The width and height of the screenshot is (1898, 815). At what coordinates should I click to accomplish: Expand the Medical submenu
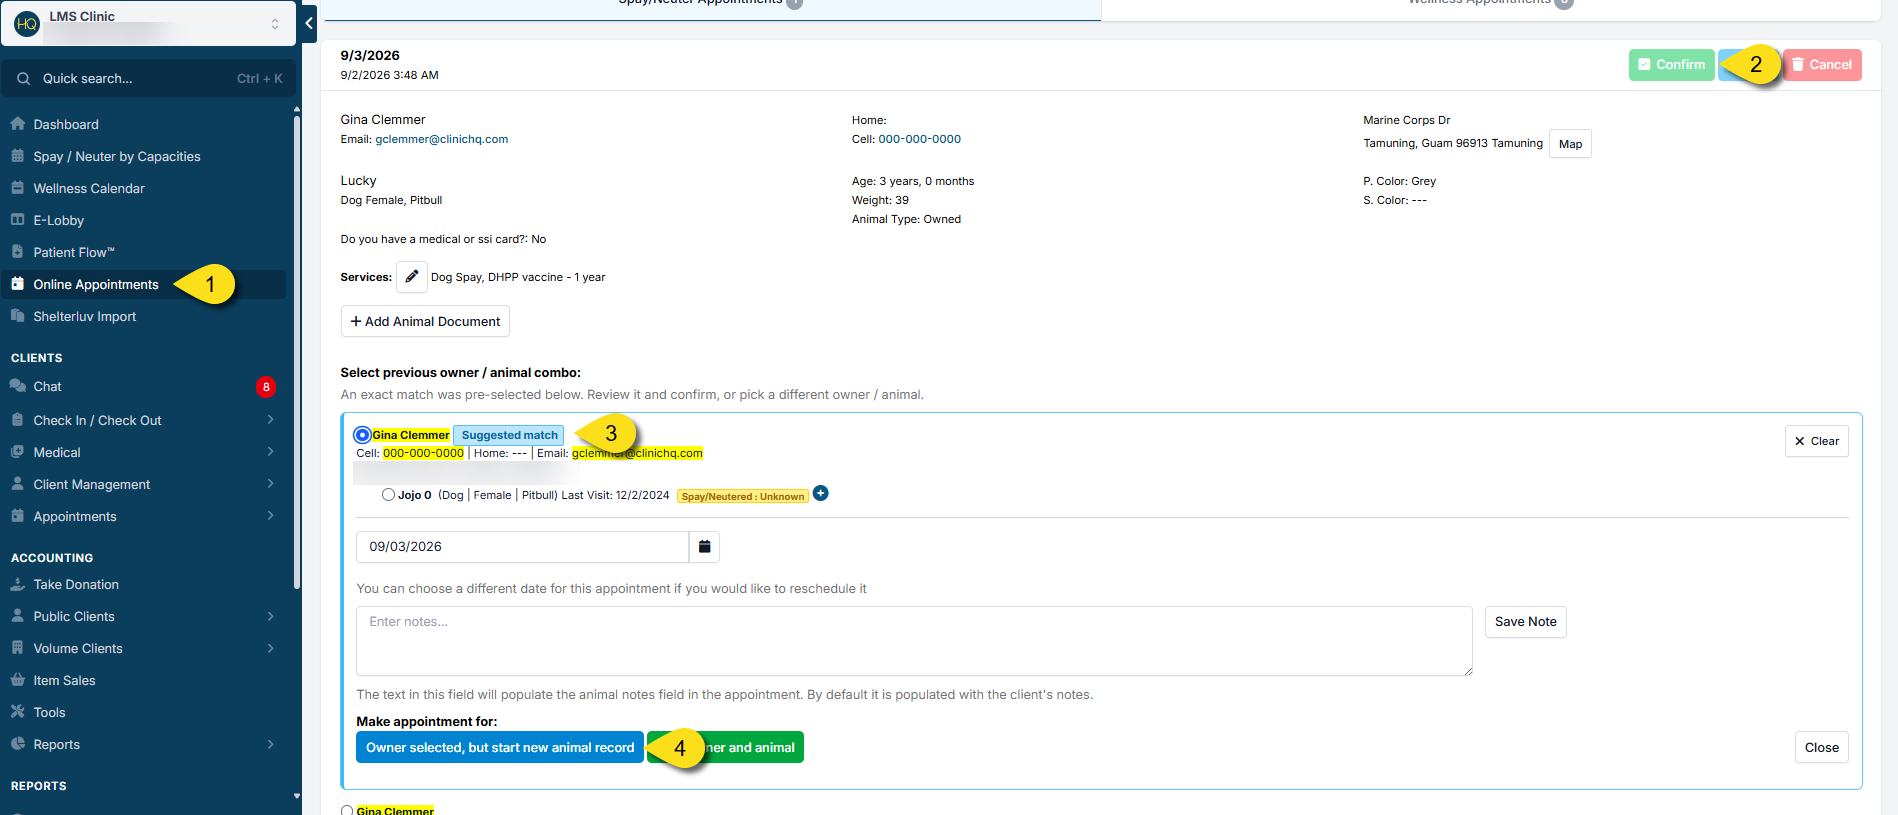click(143, 452)
